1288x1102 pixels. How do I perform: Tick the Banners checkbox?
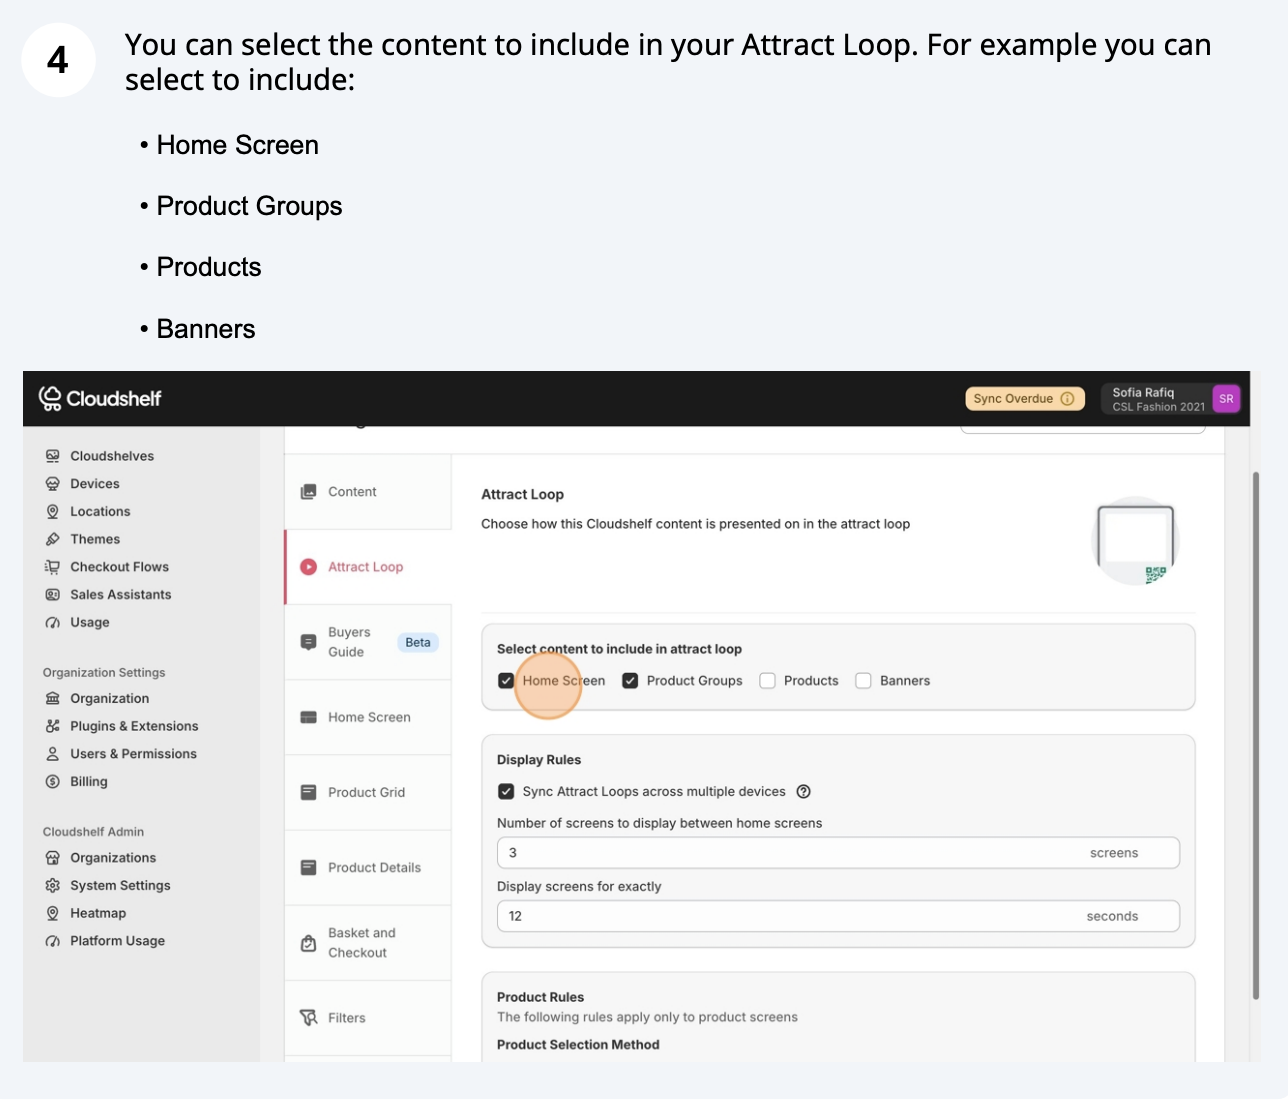coord(864,681)
